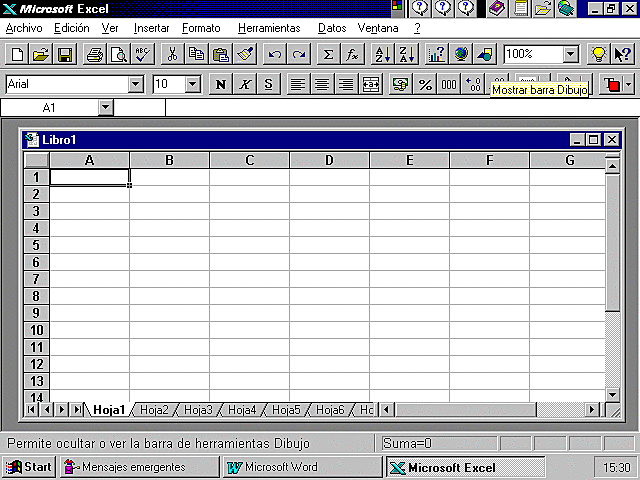Viewport: 640px width, 480px height.
Task: Open the Datos menu
Action: 332,28
